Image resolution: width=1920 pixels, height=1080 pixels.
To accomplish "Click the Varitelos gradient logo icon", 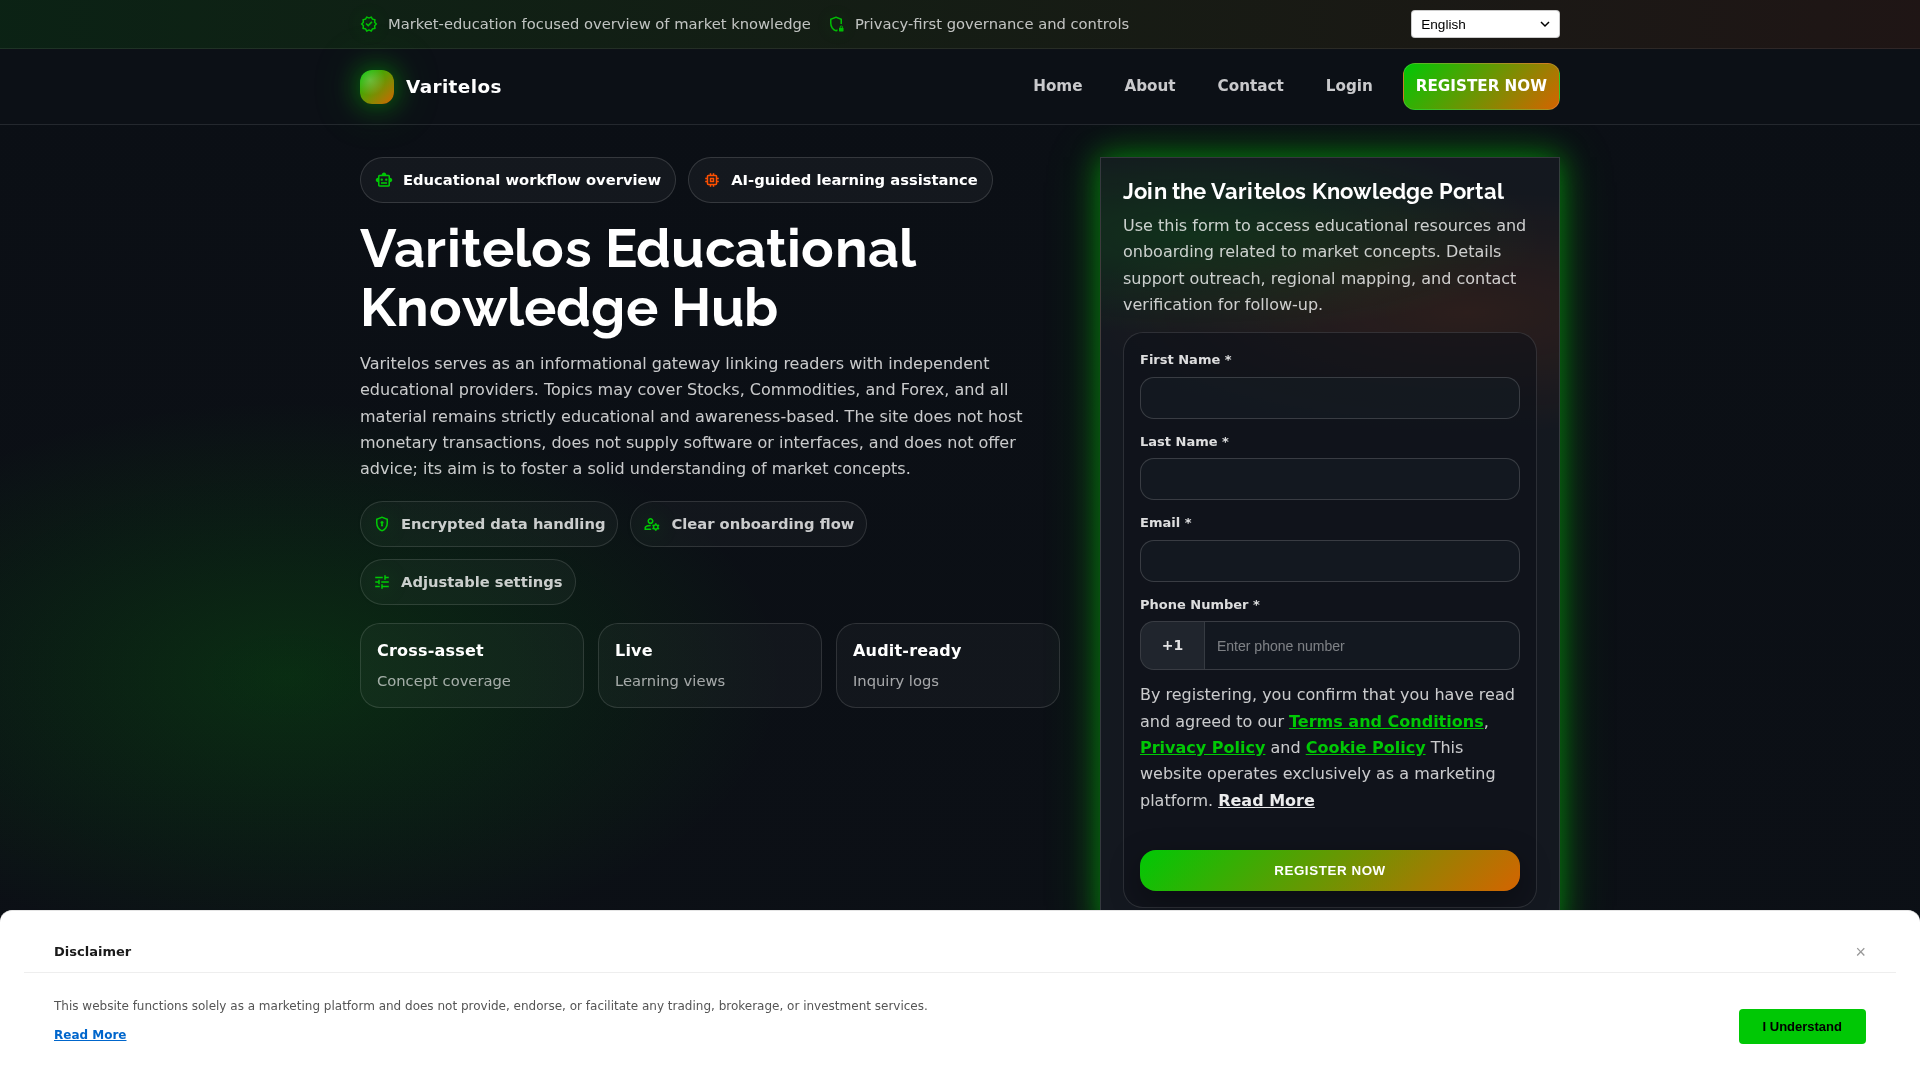I will 377,87.
